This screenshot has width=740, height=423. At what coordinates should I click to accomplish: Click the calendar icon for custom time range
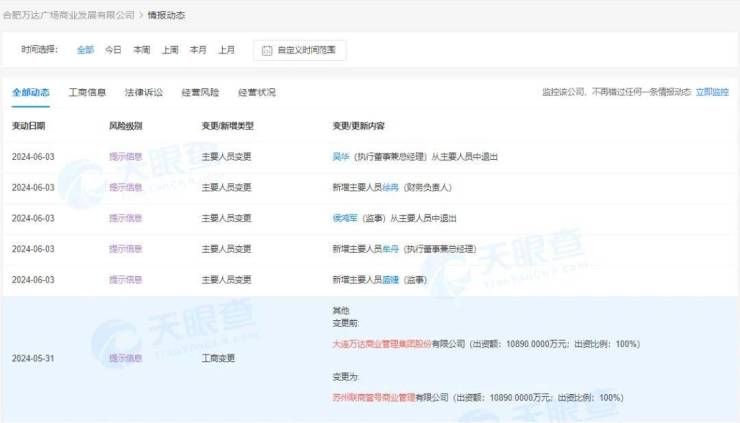click(x=266, y=49)
